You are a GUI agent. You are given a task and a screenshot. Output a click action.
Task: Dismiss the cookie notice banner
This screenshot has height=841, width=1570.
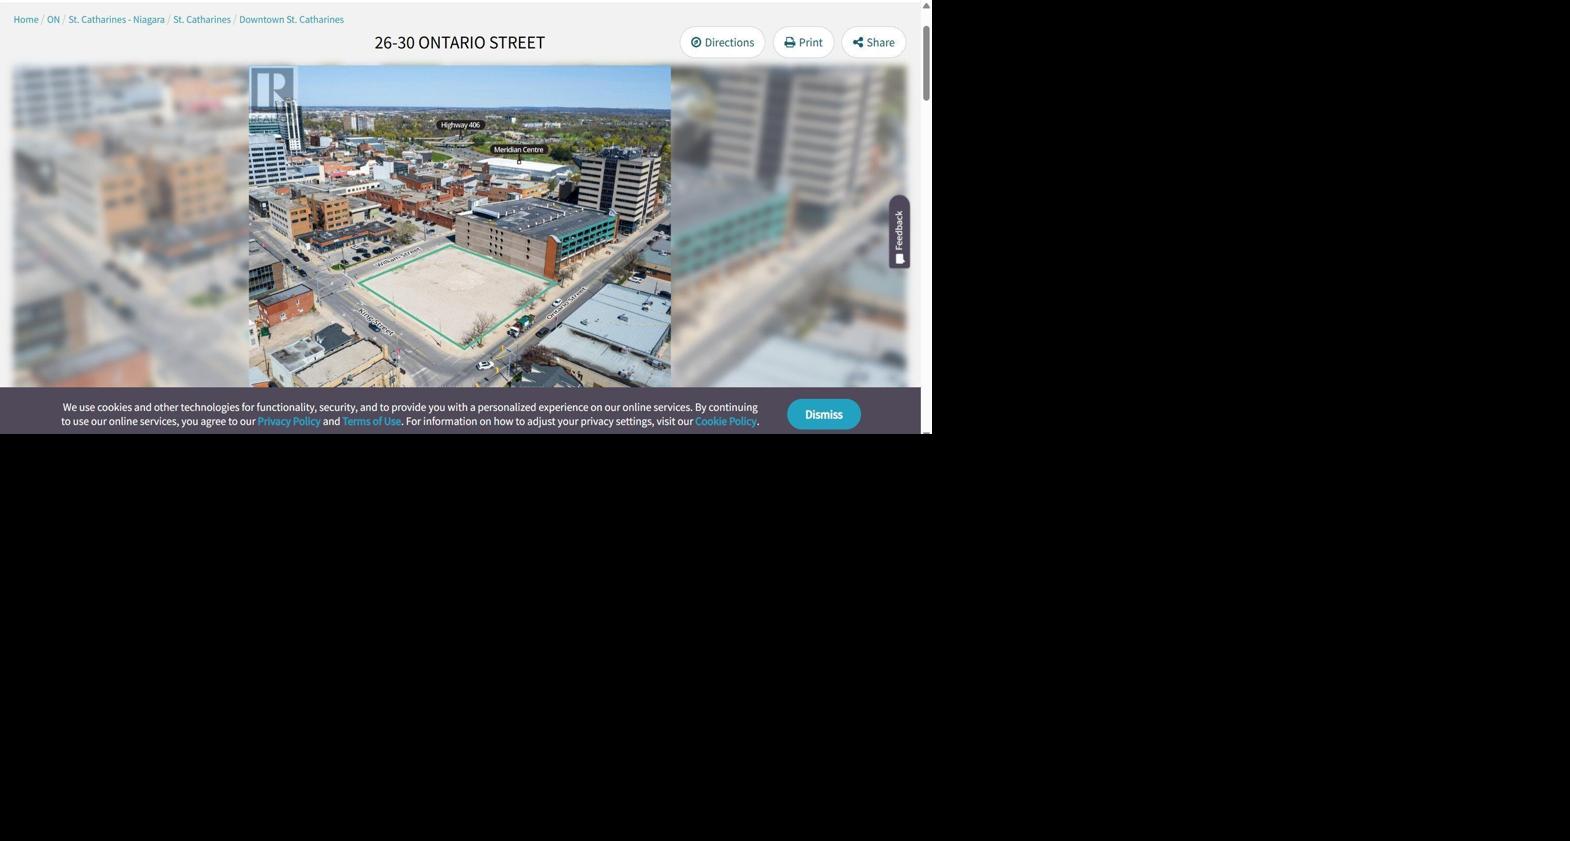tap(823, 414)
